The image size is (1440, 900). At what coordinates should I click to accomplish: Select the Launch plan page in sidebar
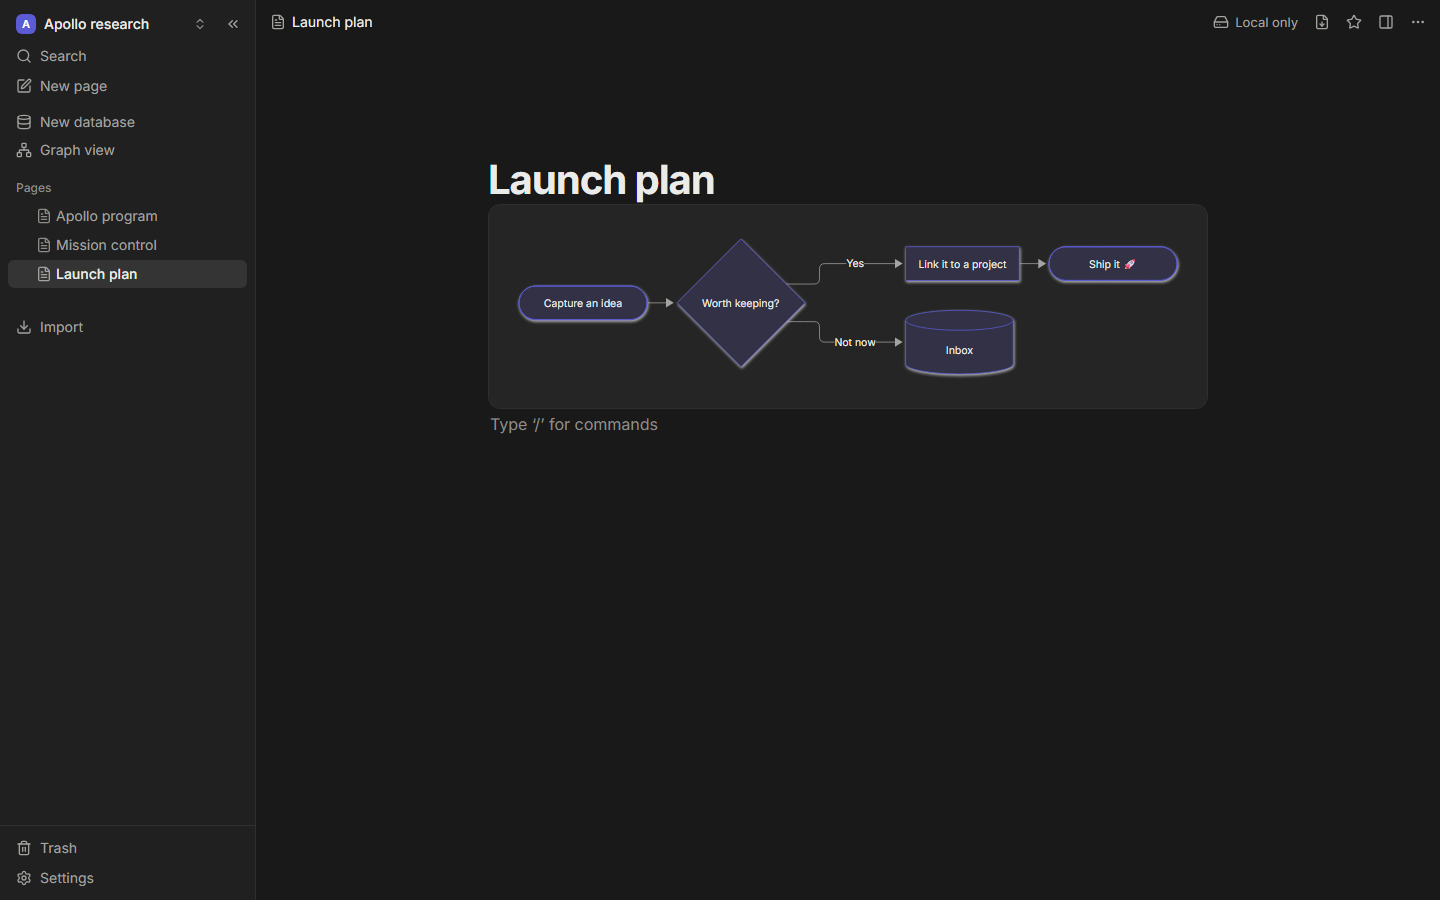tap(127, 274)
